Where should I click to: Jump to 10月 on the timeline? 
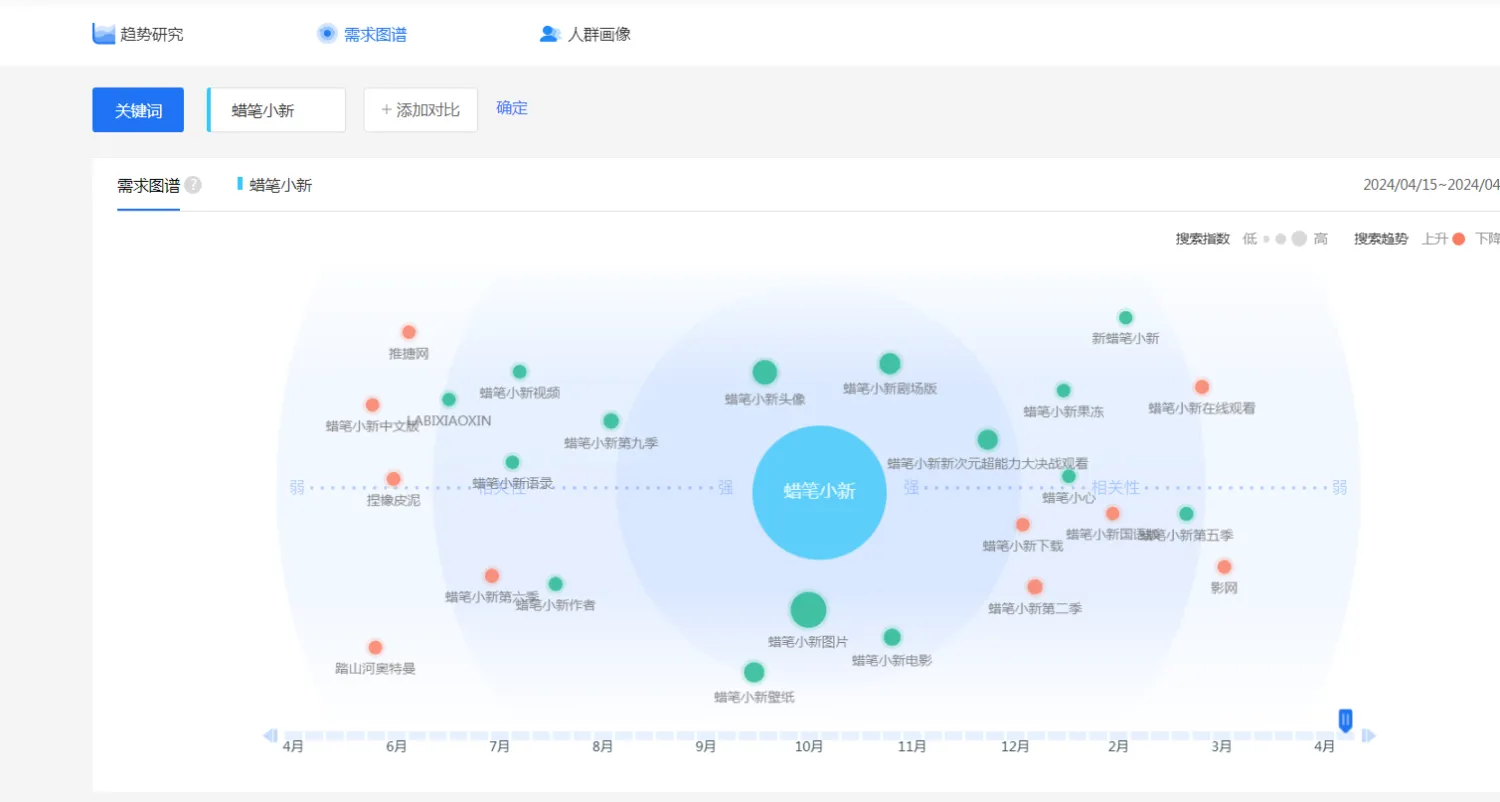809,746
